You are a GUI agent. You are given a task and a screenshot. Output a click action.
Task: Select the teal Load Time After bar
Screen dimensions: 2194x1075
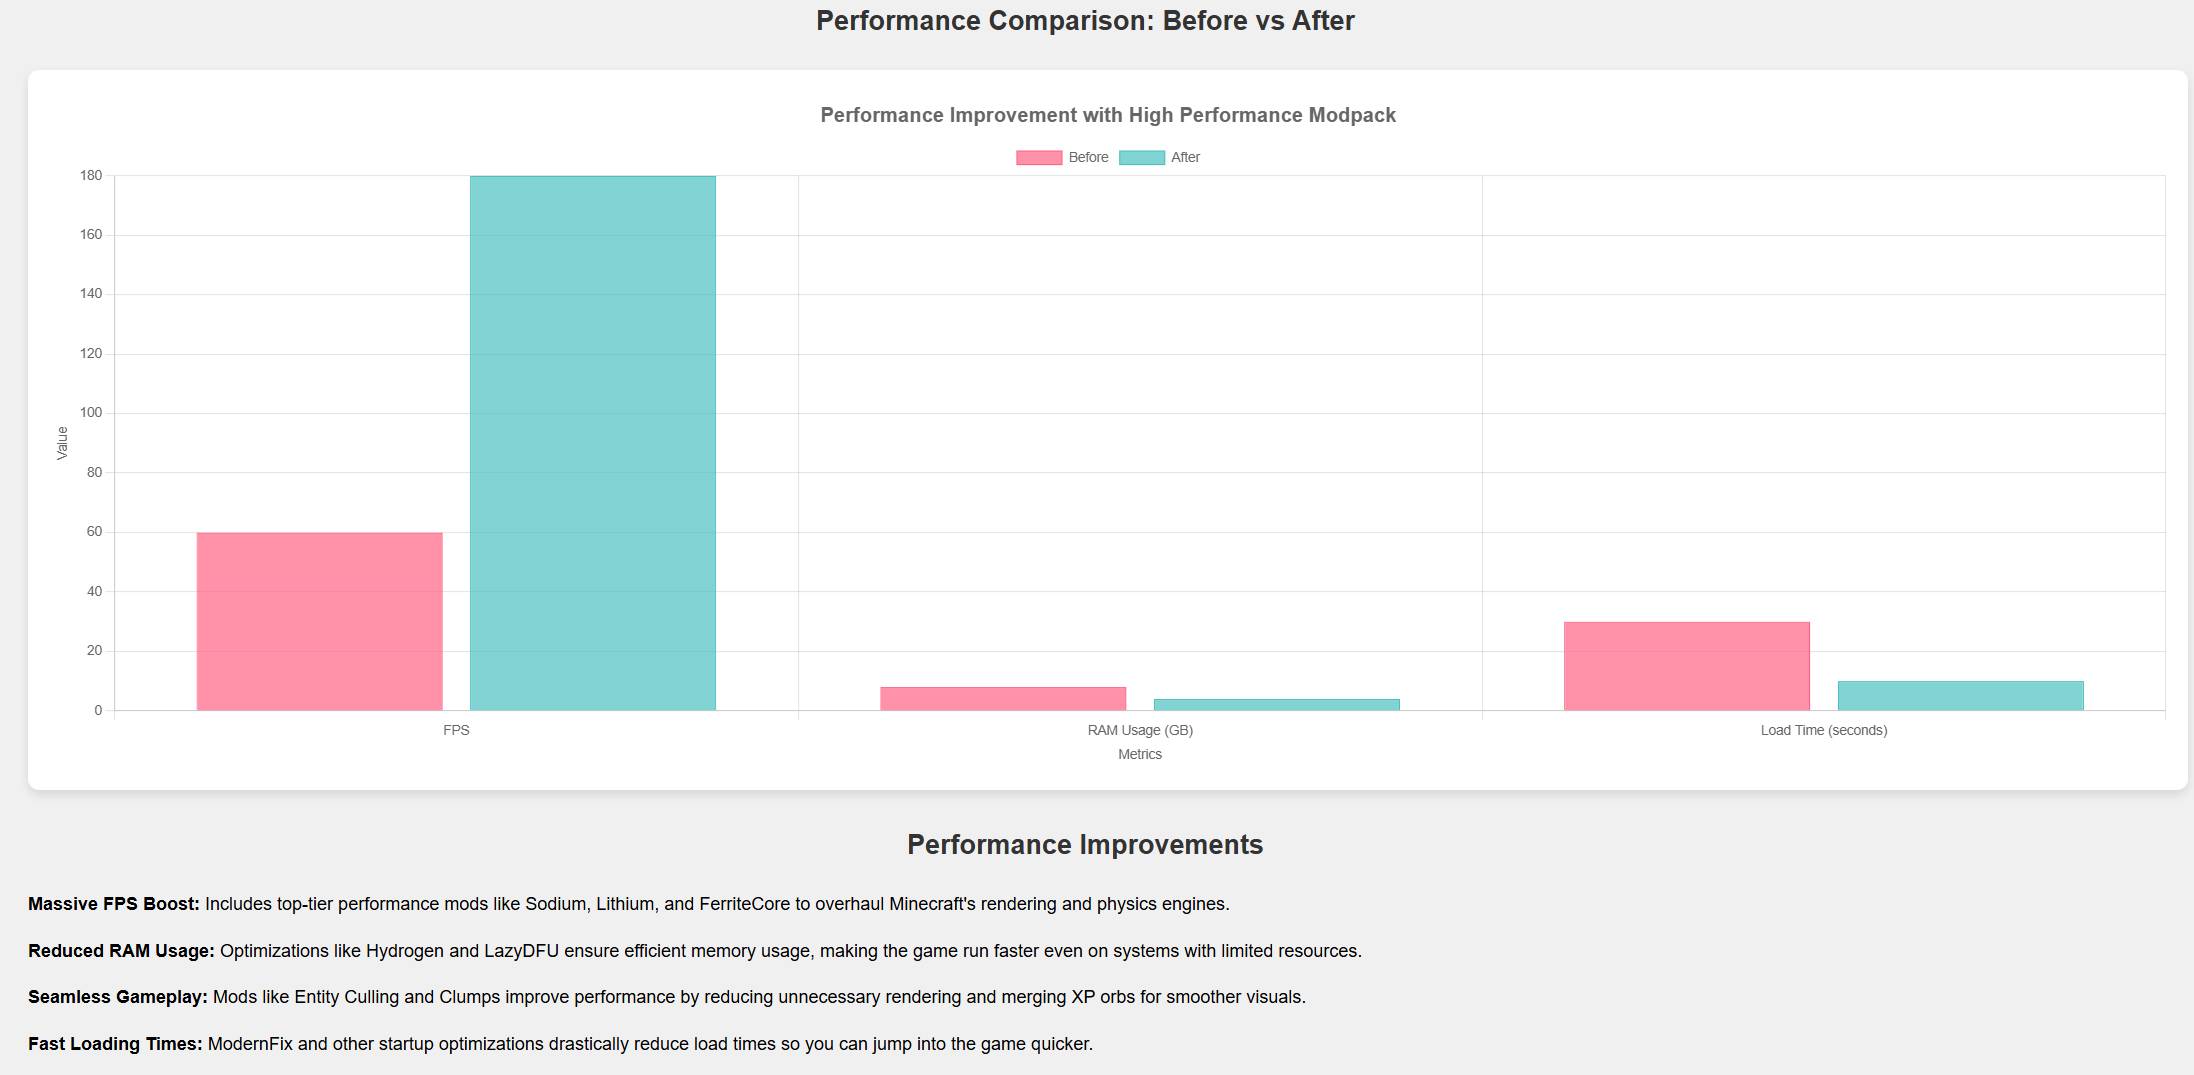click(1960, 696)
